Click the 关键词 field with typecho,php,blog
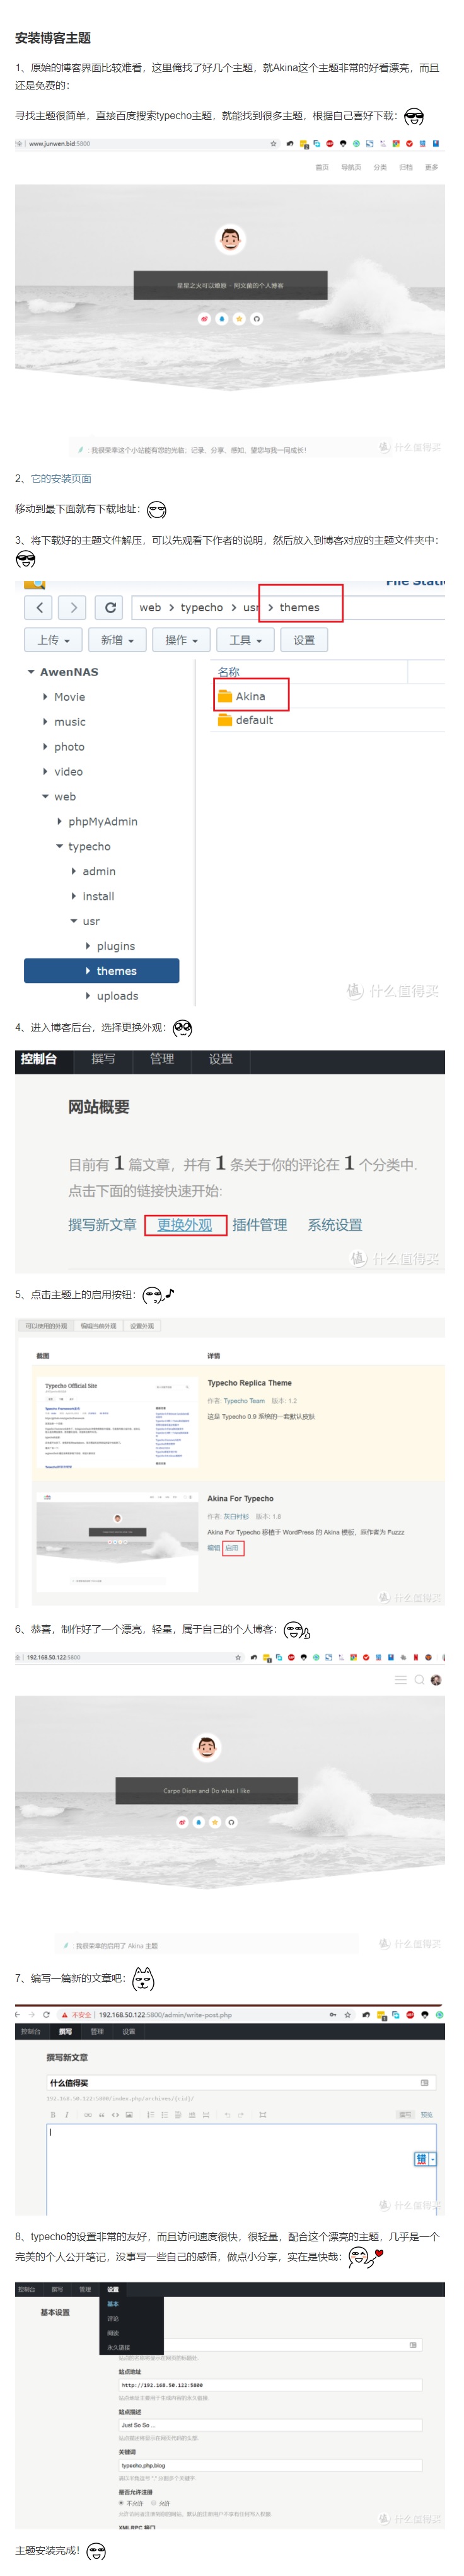The image size is (464, 2576). coord(270,2467)
